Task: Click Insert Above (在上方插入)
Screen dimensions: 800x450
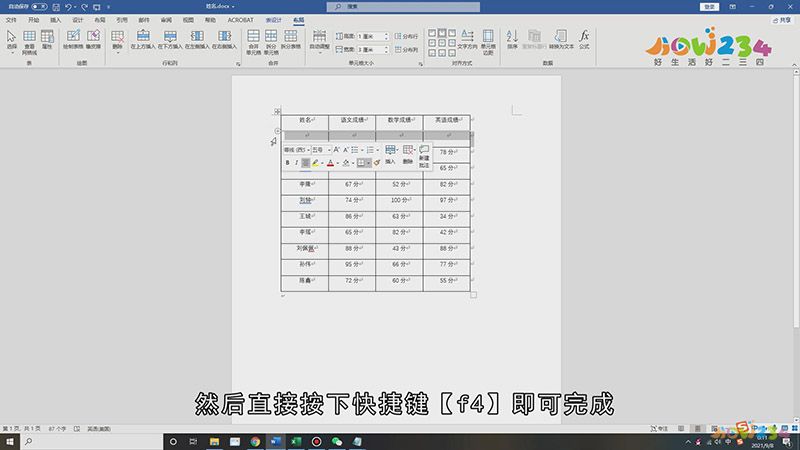Action: coord(143,39)
